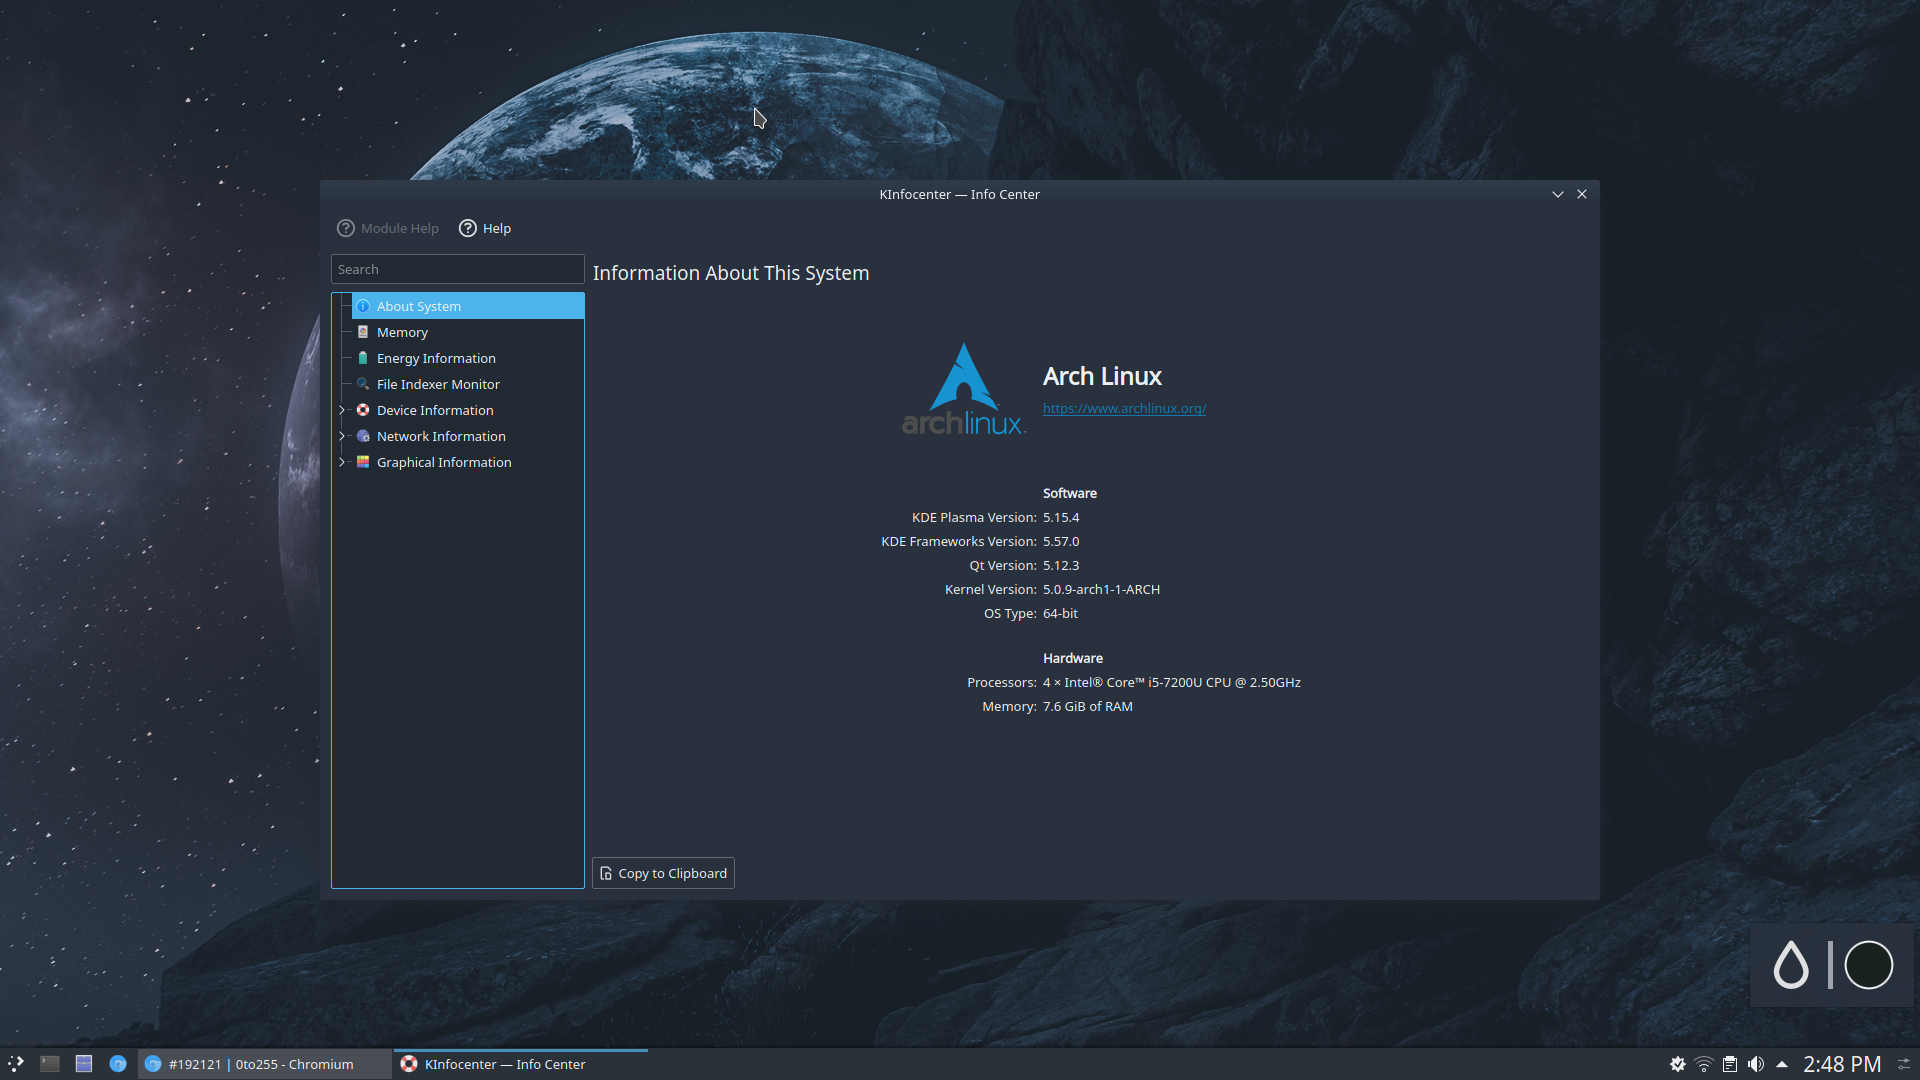This screenshot has height=1080, width=1920.
Task: Click the Help question mark icon
Action: [467, 228]
